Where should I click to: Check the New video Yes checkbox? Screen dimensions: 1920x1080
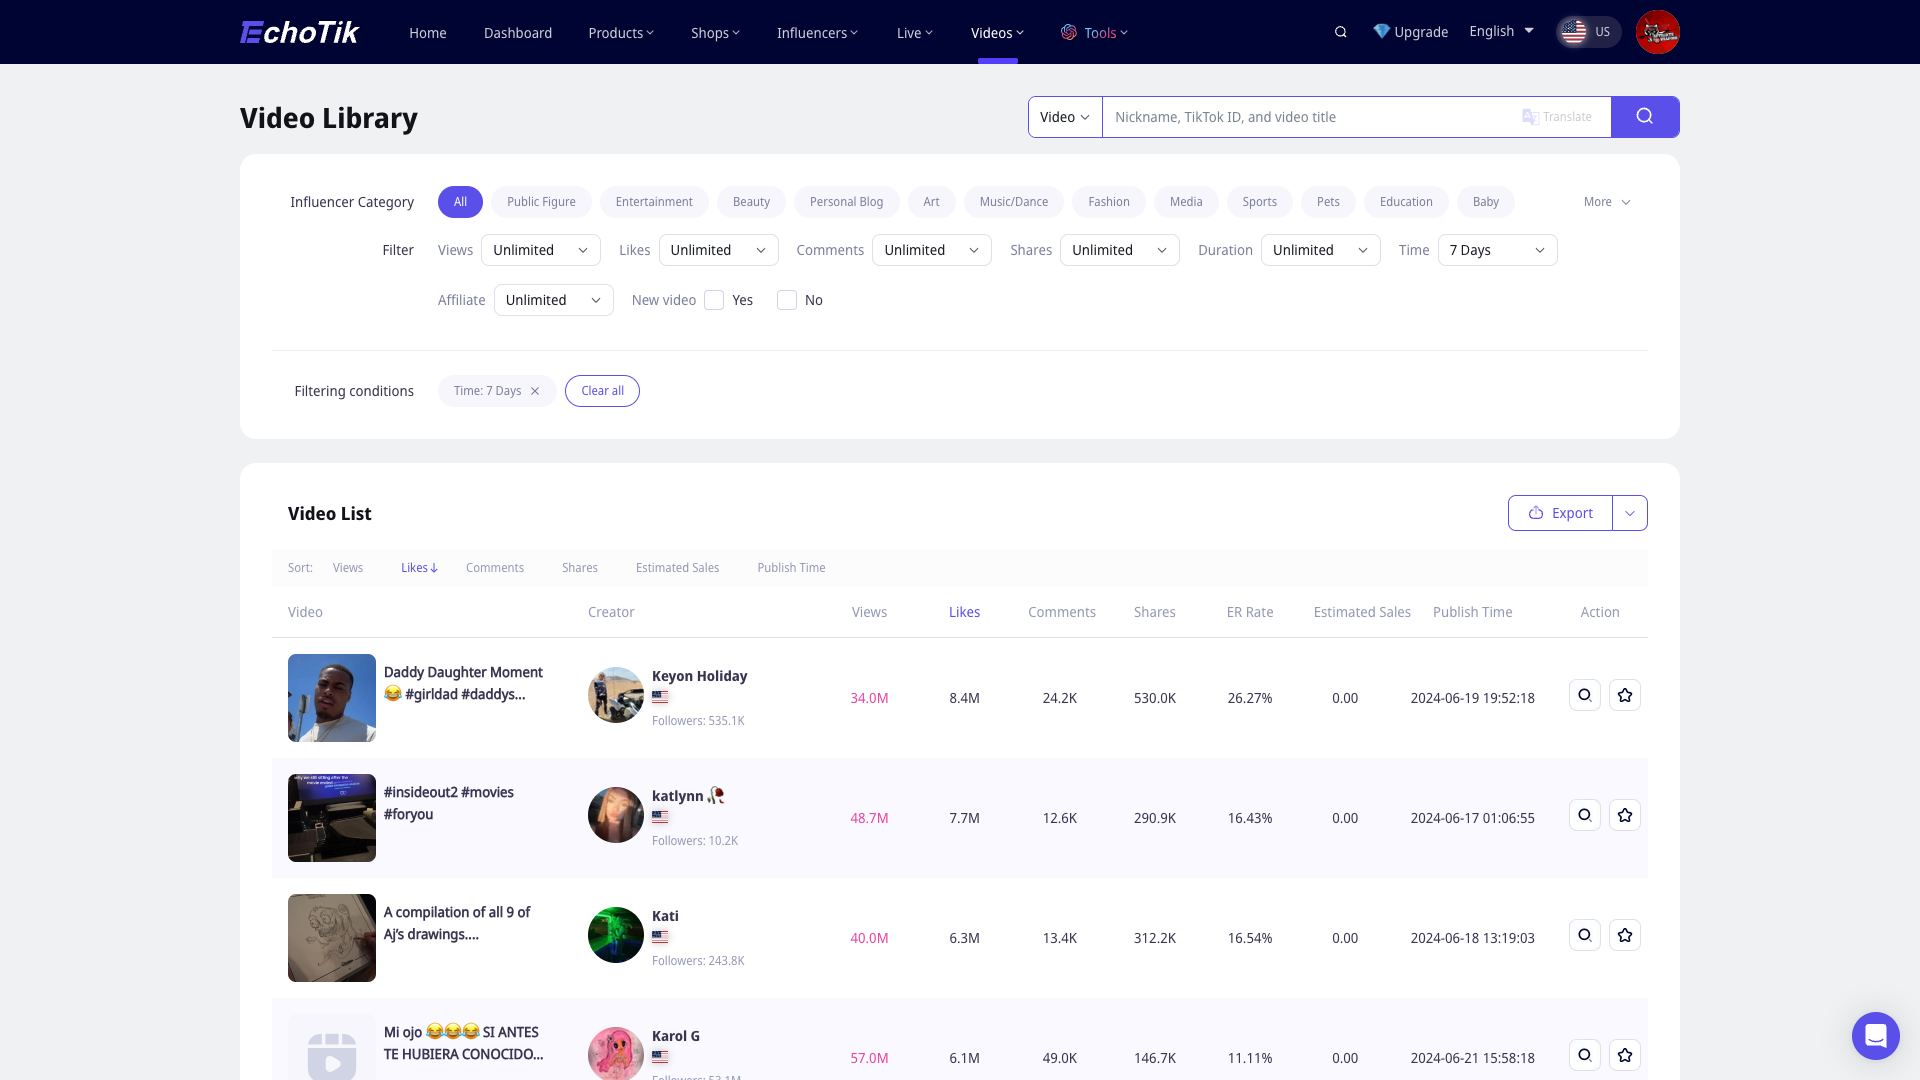714,300
